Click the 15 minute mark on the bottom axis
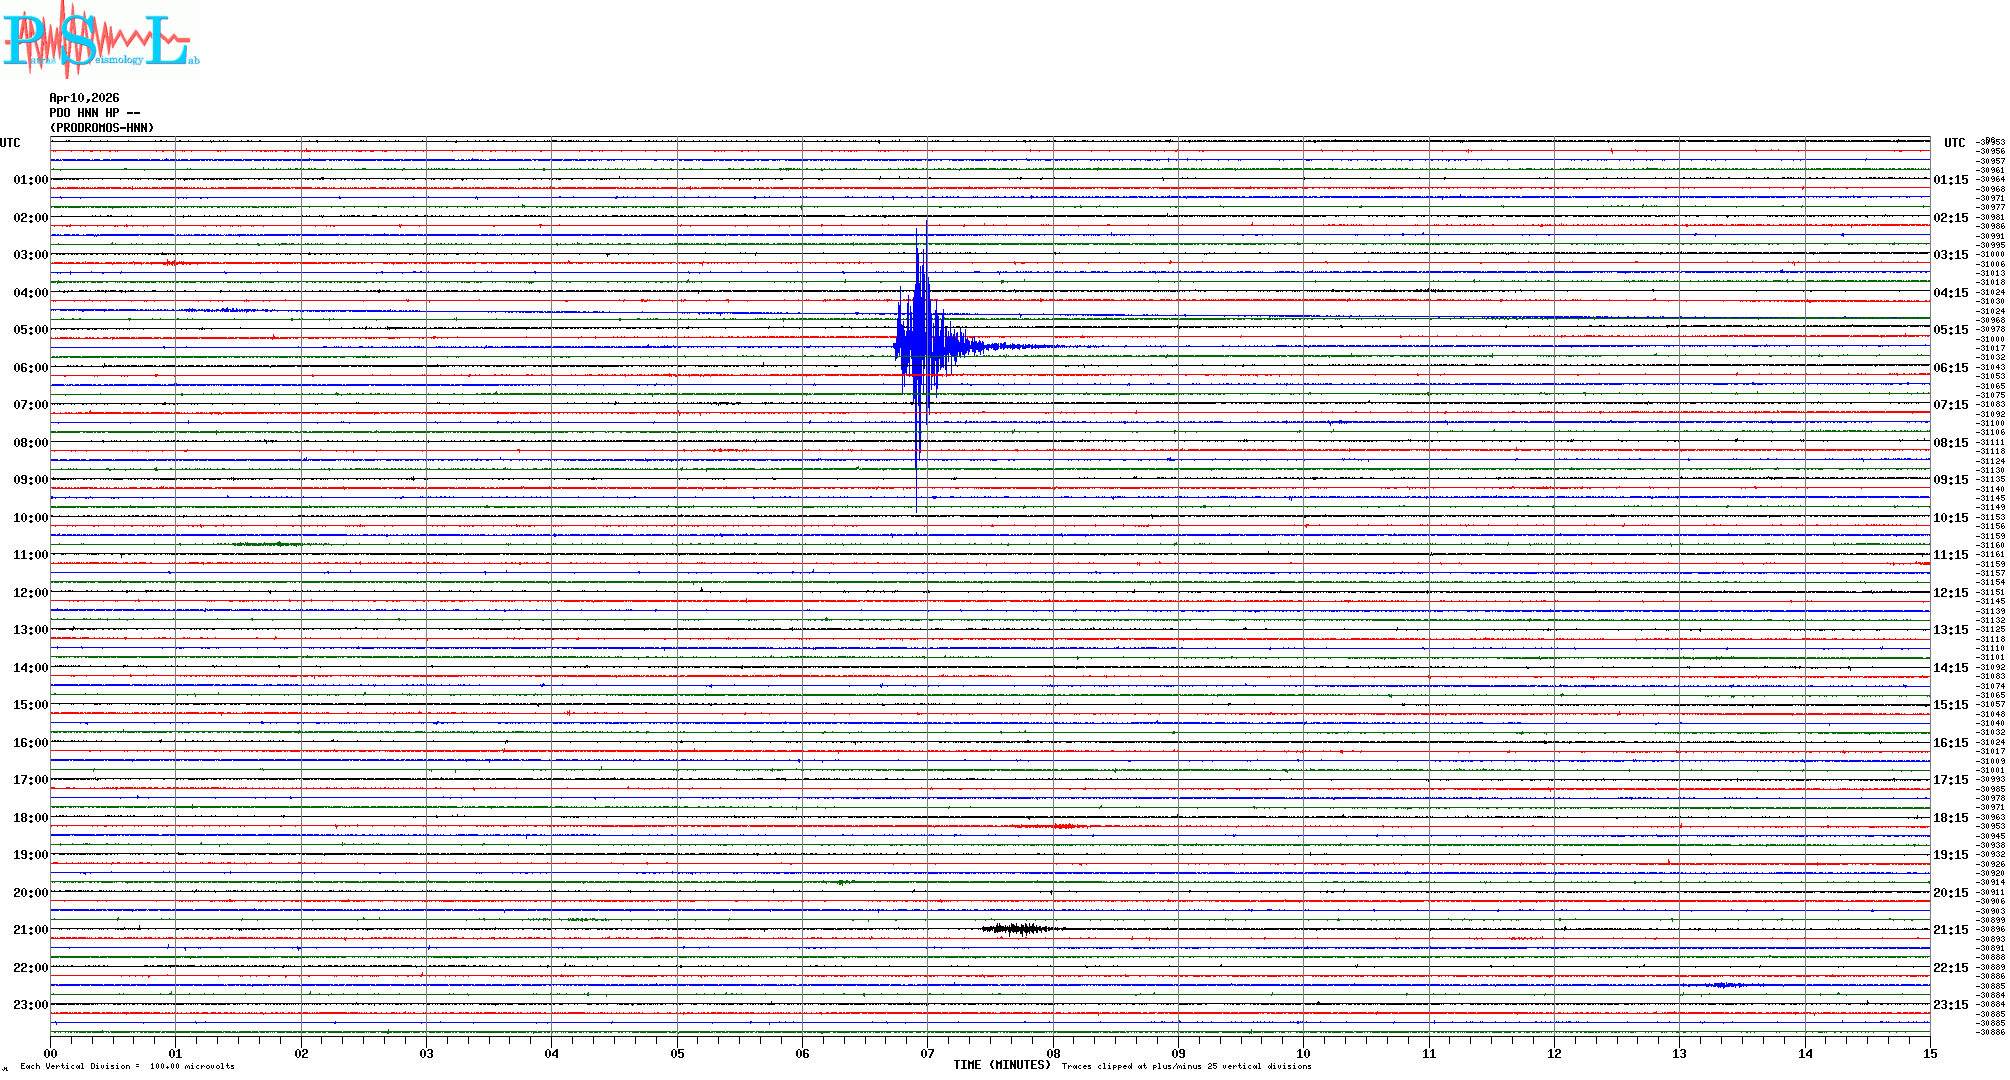The image size is (2010, 1080). [x=1929, y=1053]
